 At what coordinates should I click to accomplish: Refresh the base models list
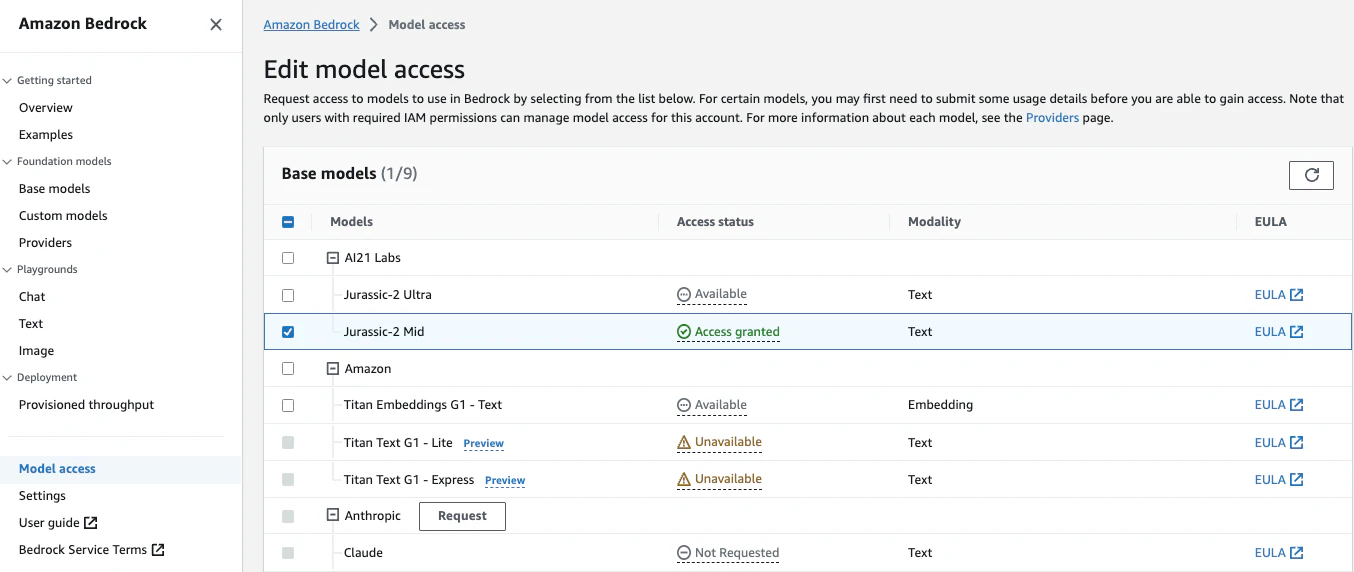1311,175
